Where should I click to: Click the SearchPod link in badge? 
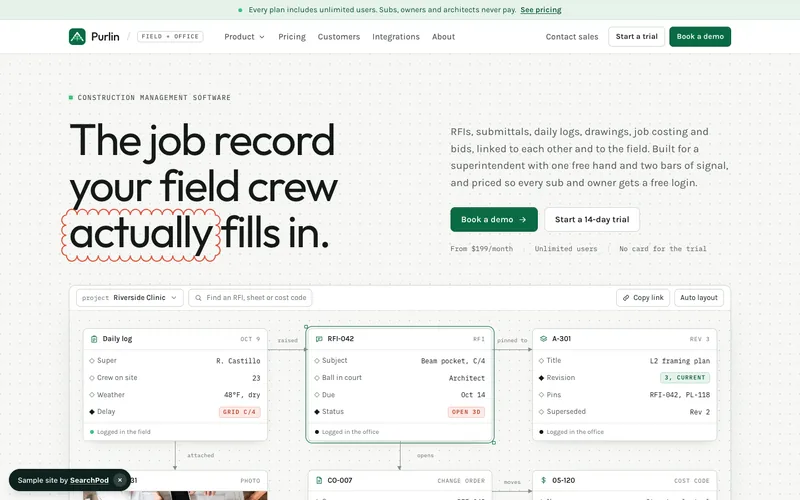coord(89,481)
